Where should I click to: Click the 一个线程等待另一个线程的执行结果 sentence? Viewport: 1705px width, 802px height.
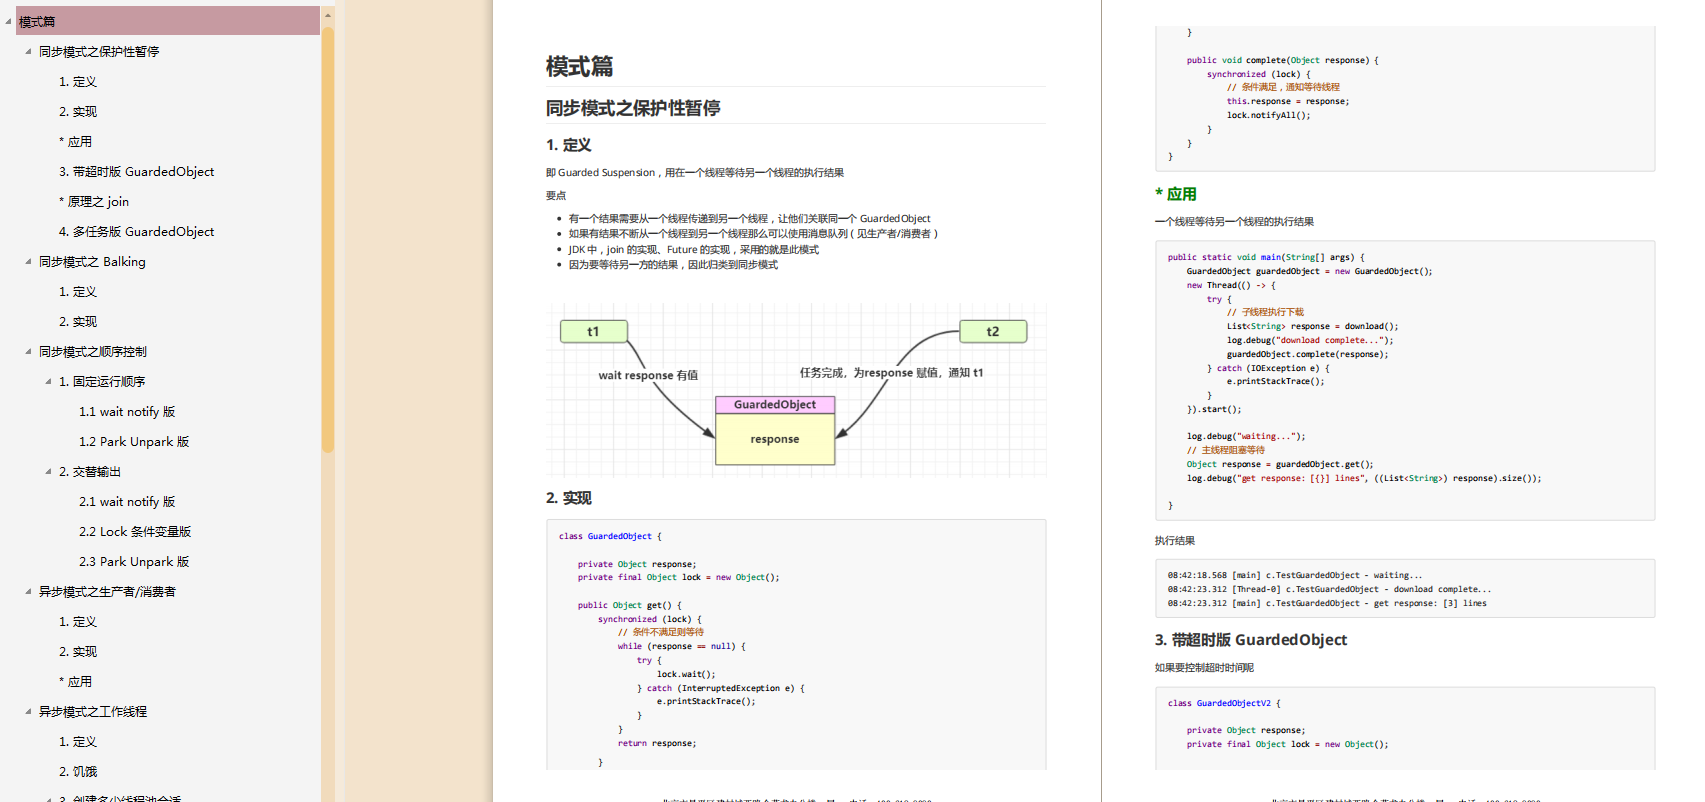1234,222
